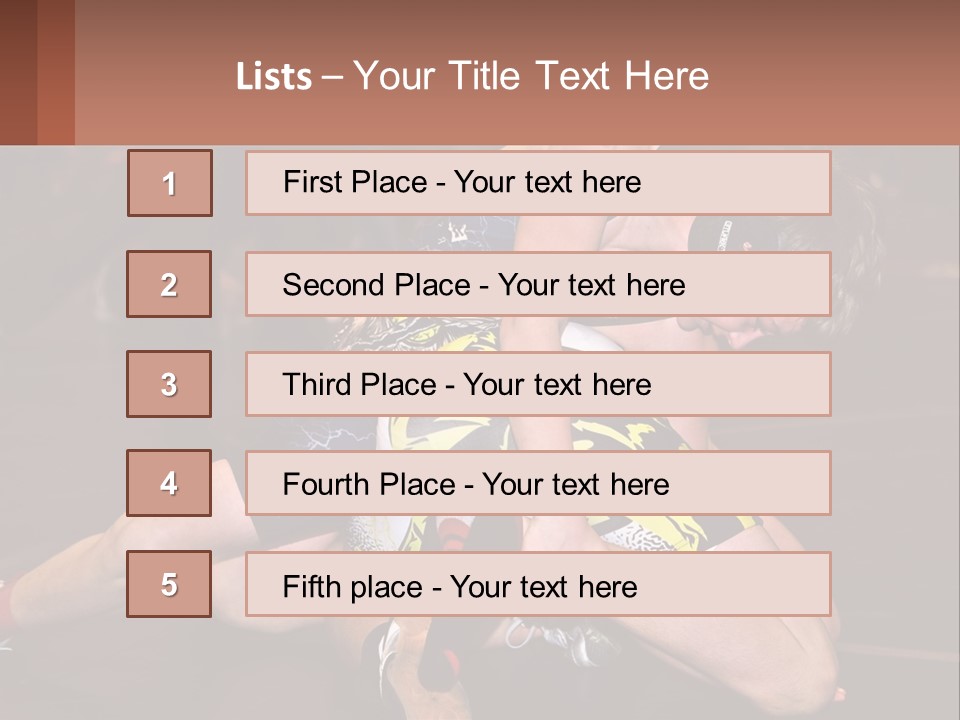Click the number 3 box
This screenshot has height=720, width=960.
coord(169,384)
